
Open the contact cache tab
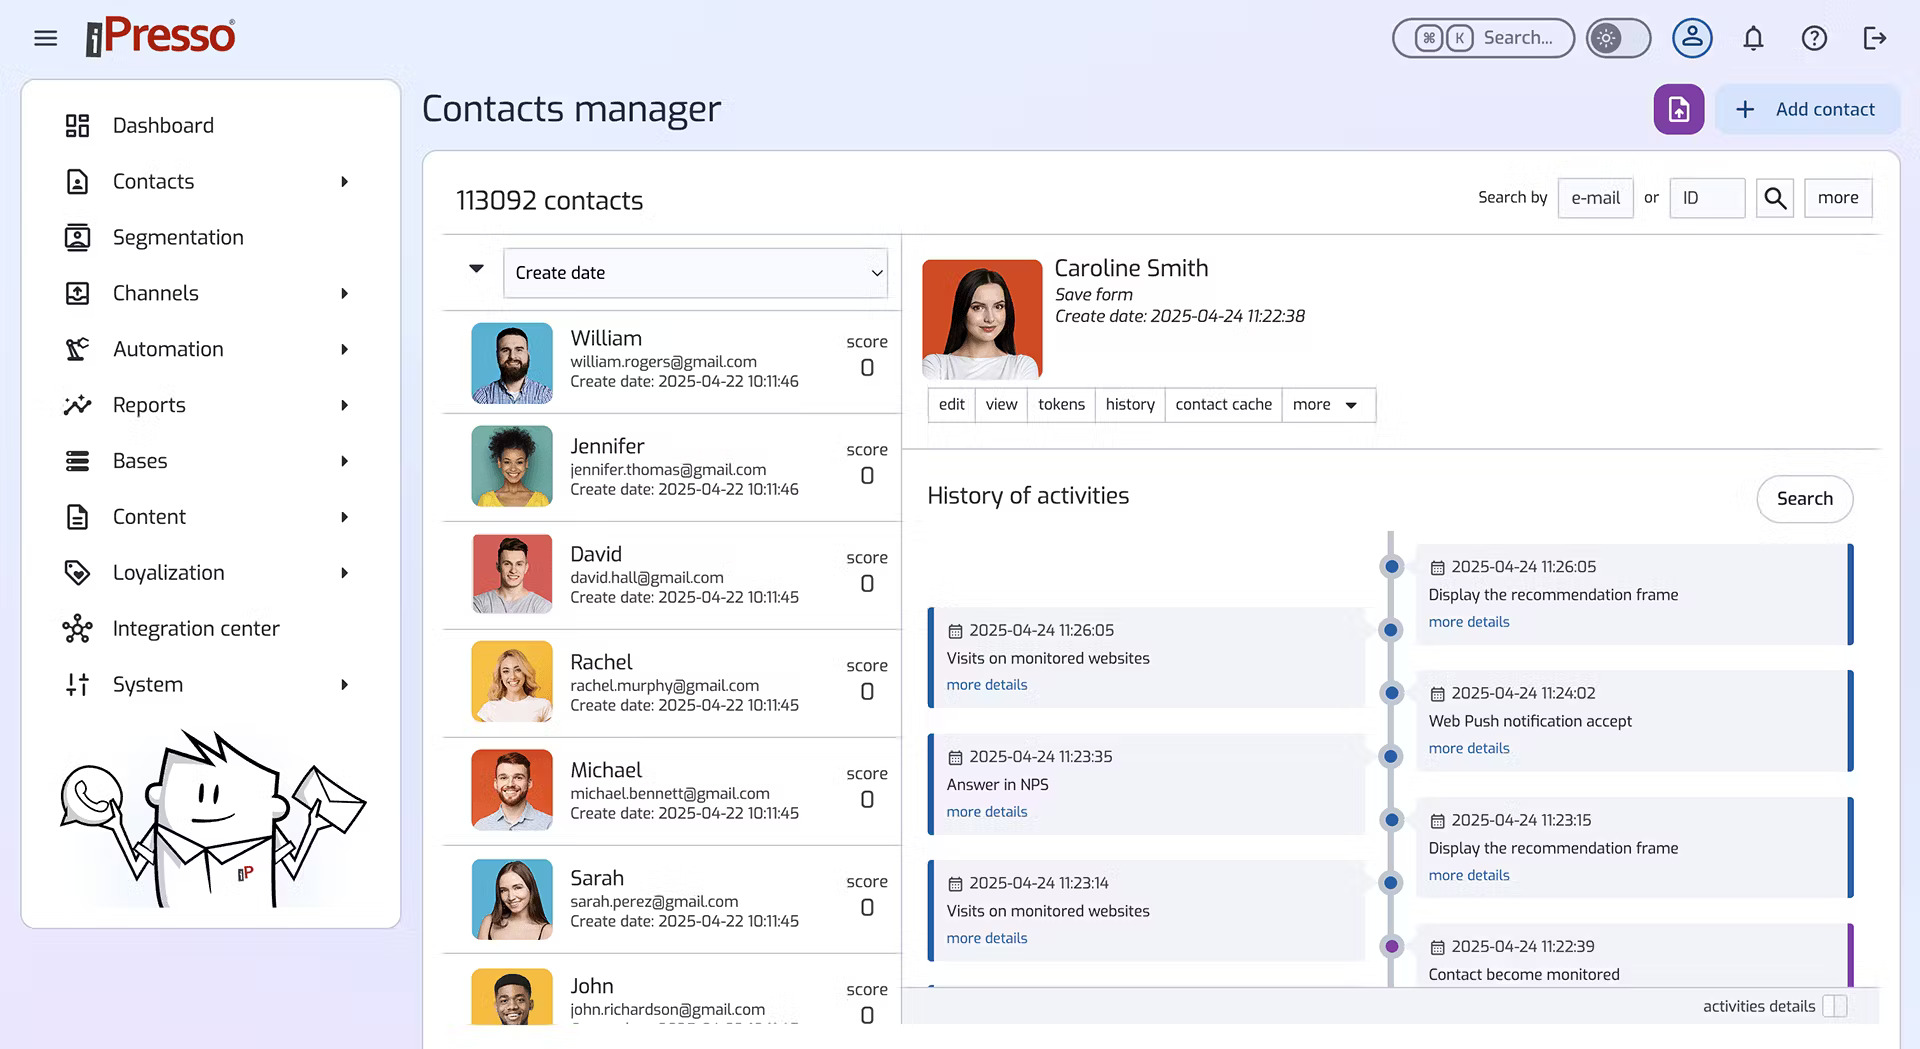tap(1223, 405)
